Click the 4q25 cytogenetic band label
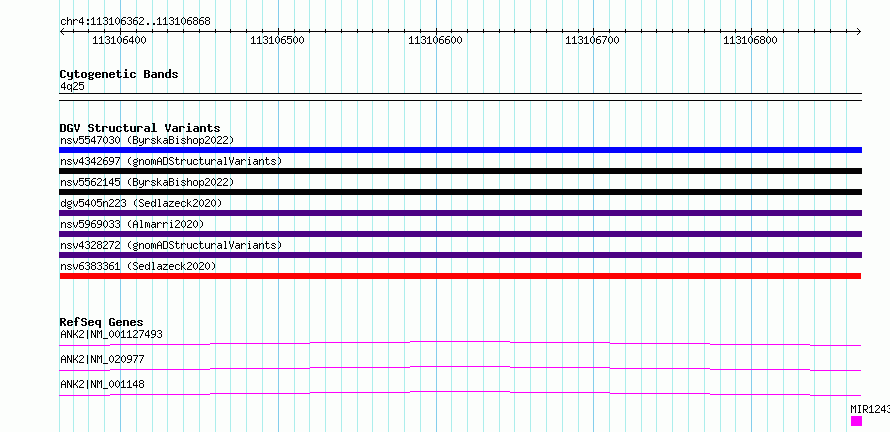The width and height of the screenshot is (890, 432). (x=72, y=86)
